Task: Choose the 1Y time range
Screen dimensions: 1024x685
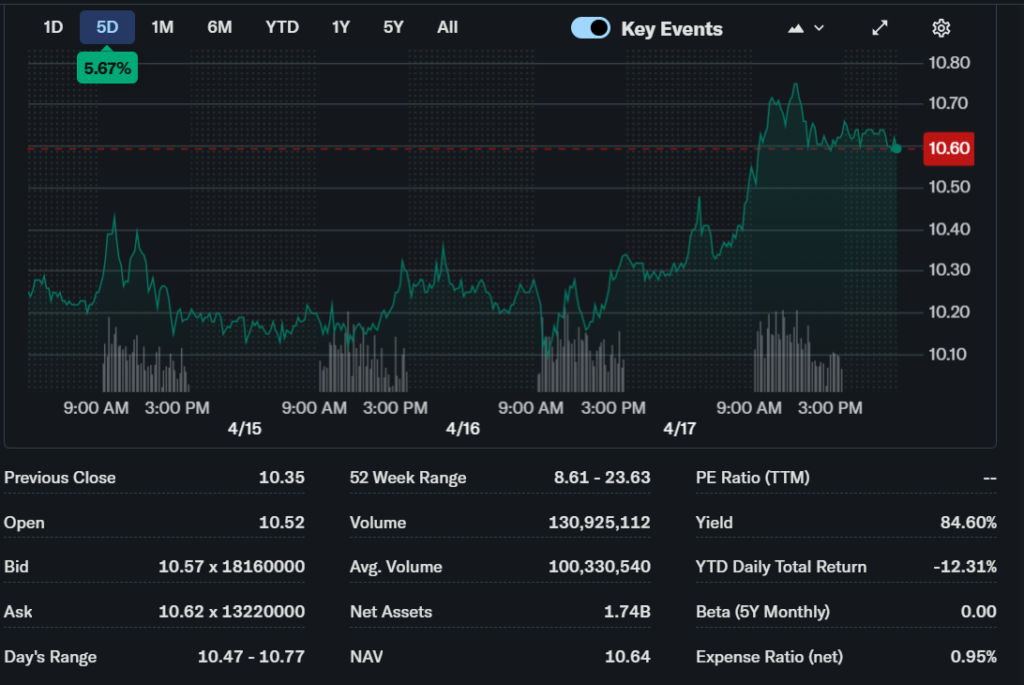Action: point(341,27)
